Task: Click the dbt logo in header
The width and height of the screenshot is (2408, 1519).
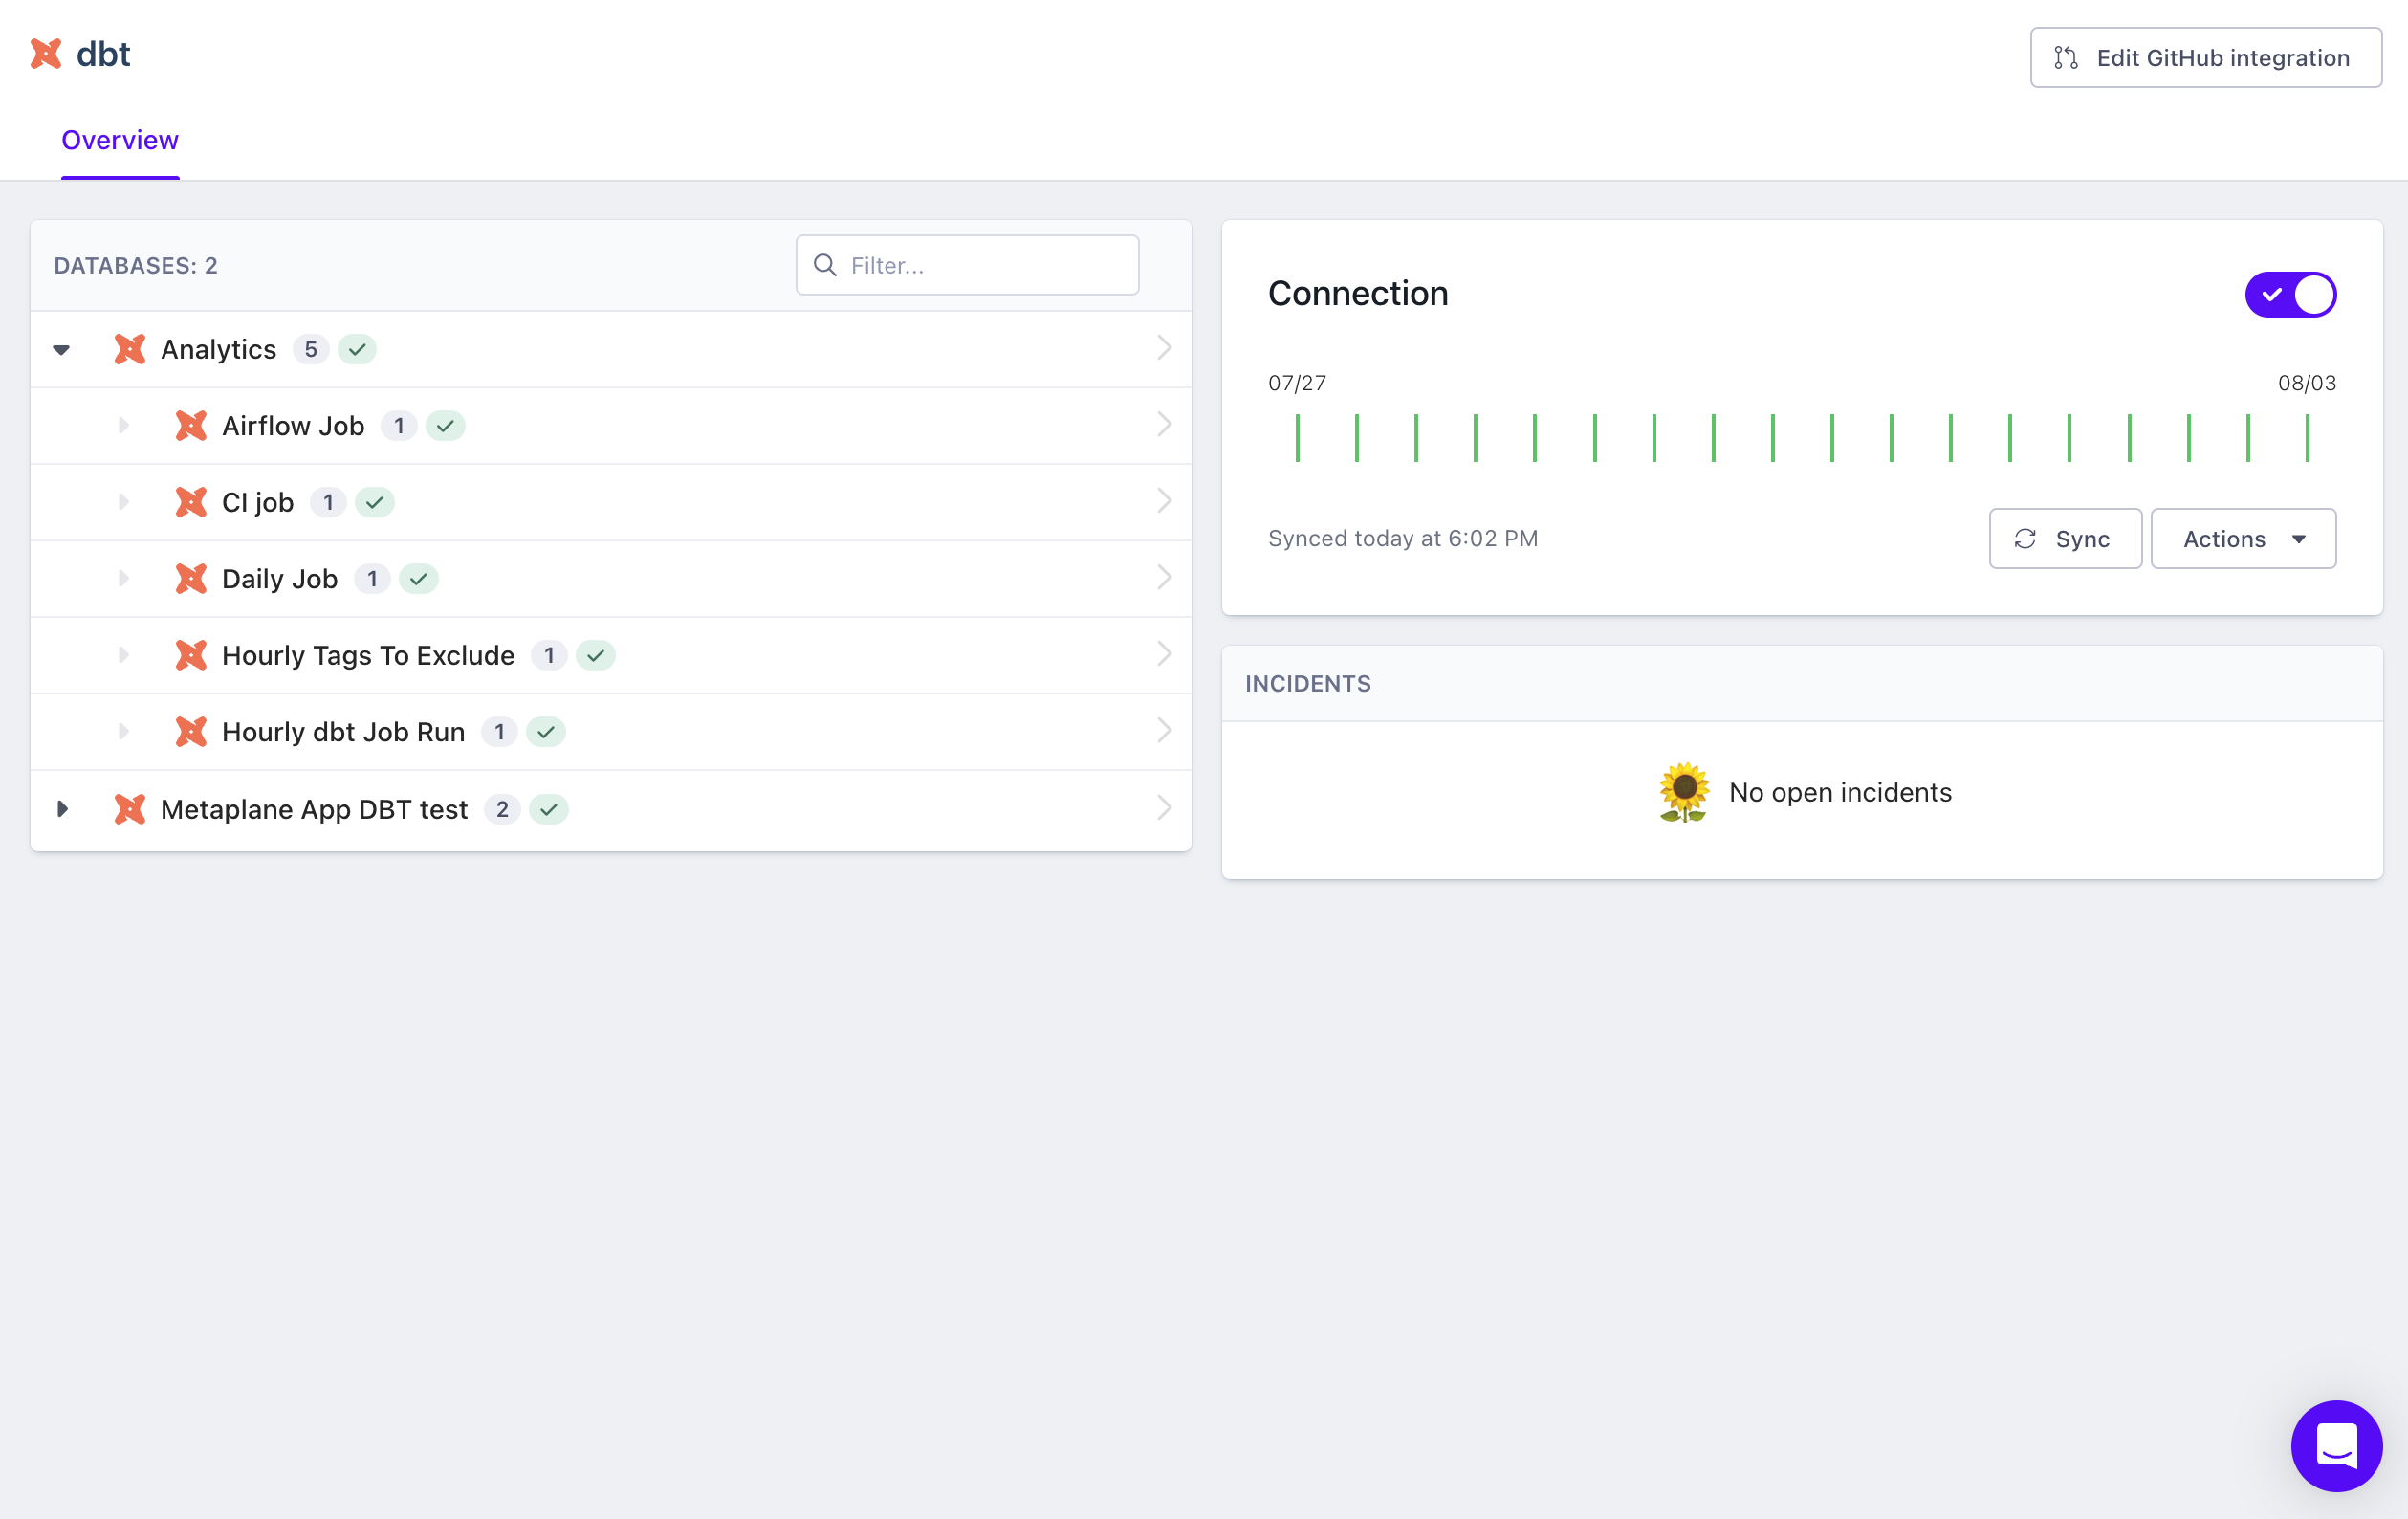Action: coord(46,54)
